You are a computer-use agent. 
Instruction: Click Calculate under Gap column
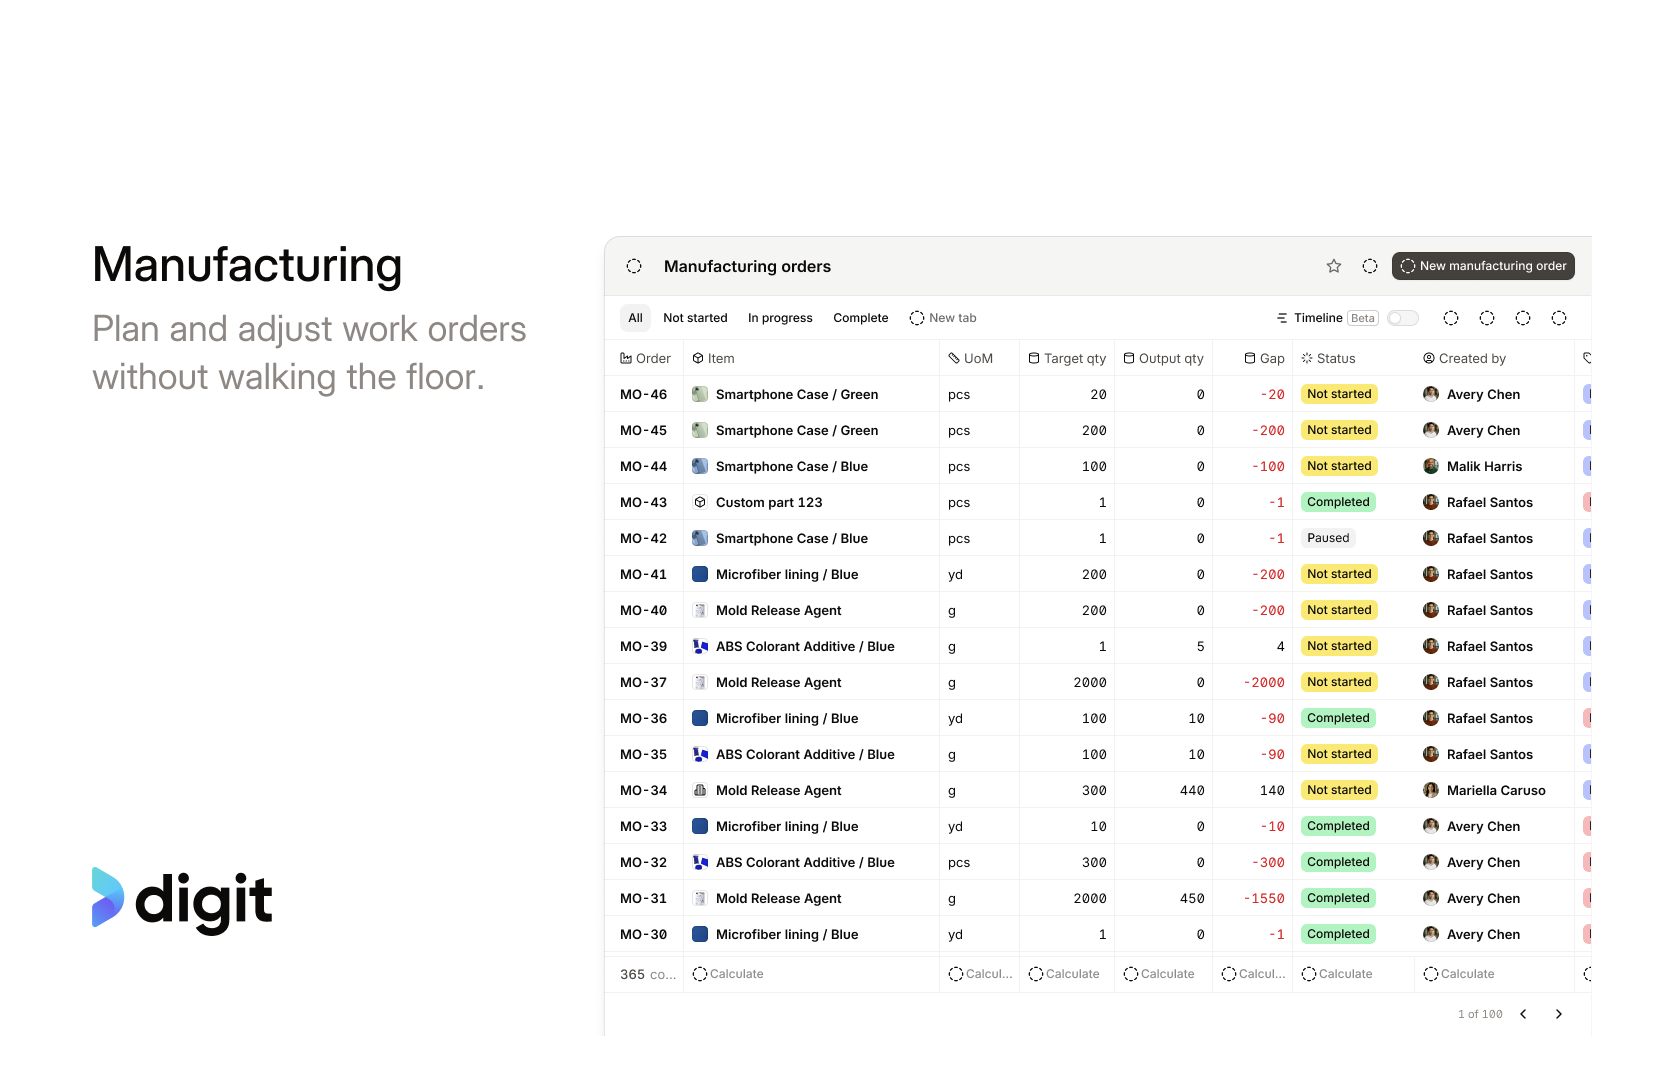1253,974
